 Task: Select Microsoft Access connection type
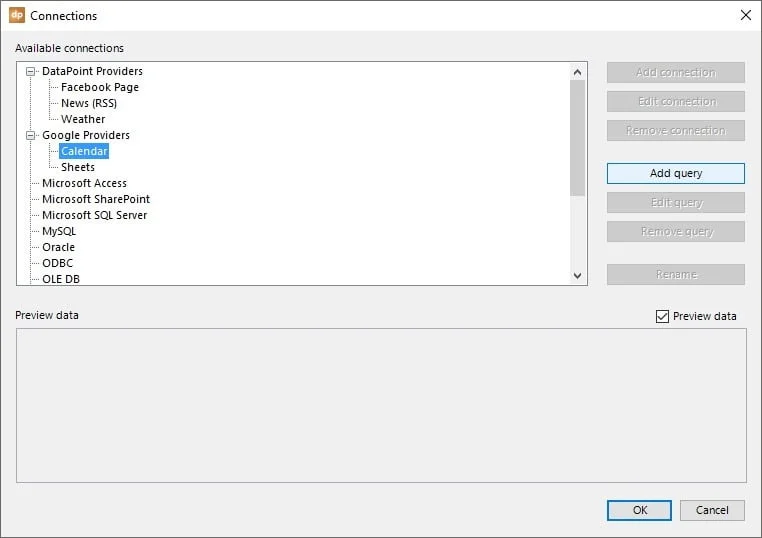pyautogui.click(x=85, y=183)
